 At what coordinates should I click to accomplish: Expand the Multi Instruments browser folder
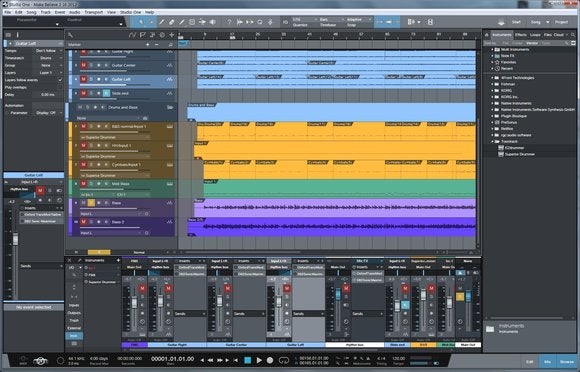coord(492,50)
